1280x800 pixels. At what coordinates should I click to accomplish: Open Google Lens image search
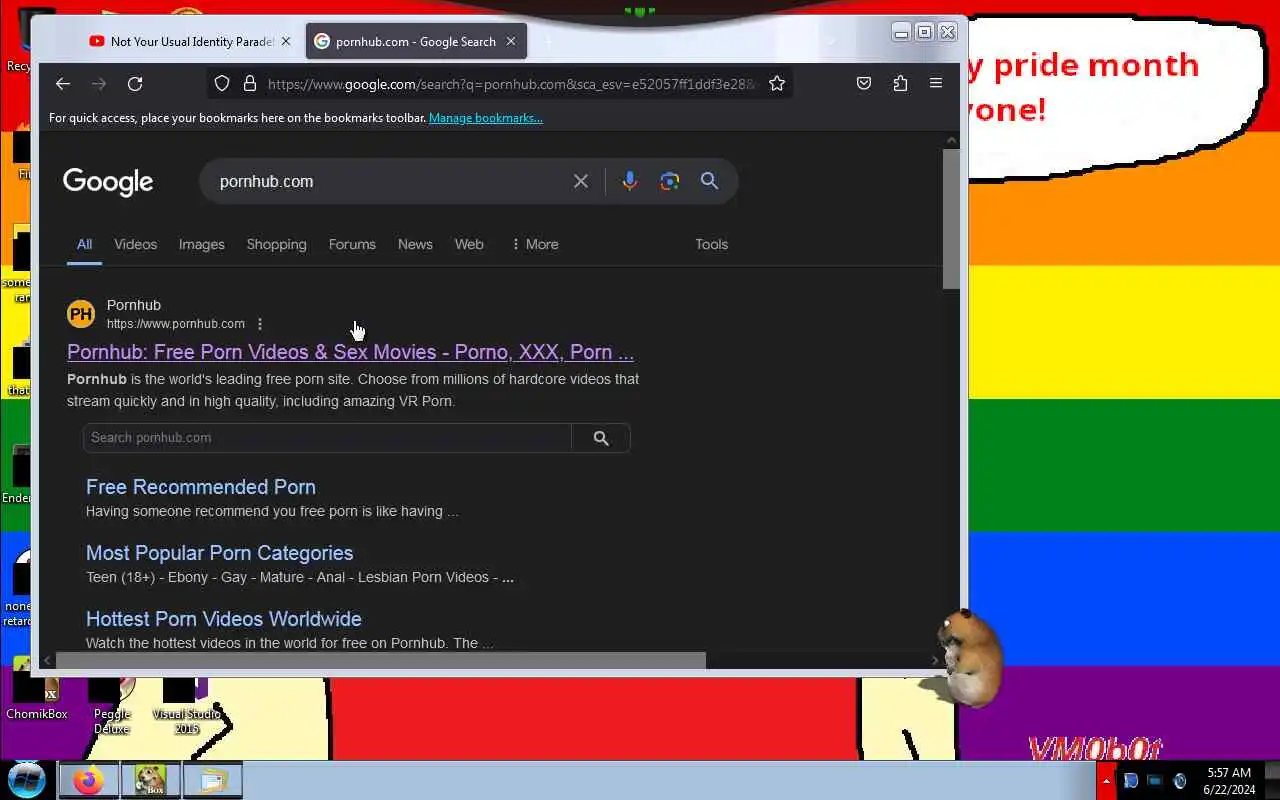(x=670, y=181)
